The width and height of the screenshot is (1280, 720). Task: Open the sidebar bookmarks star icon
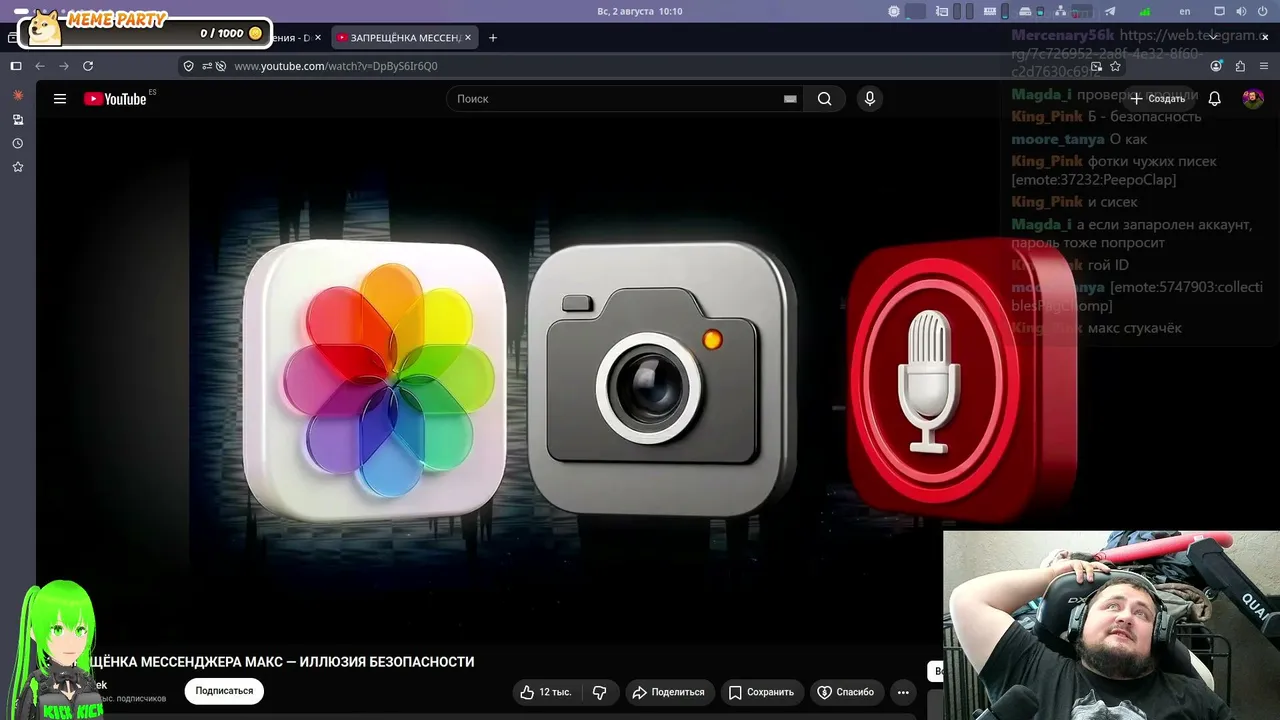point(17,167)
